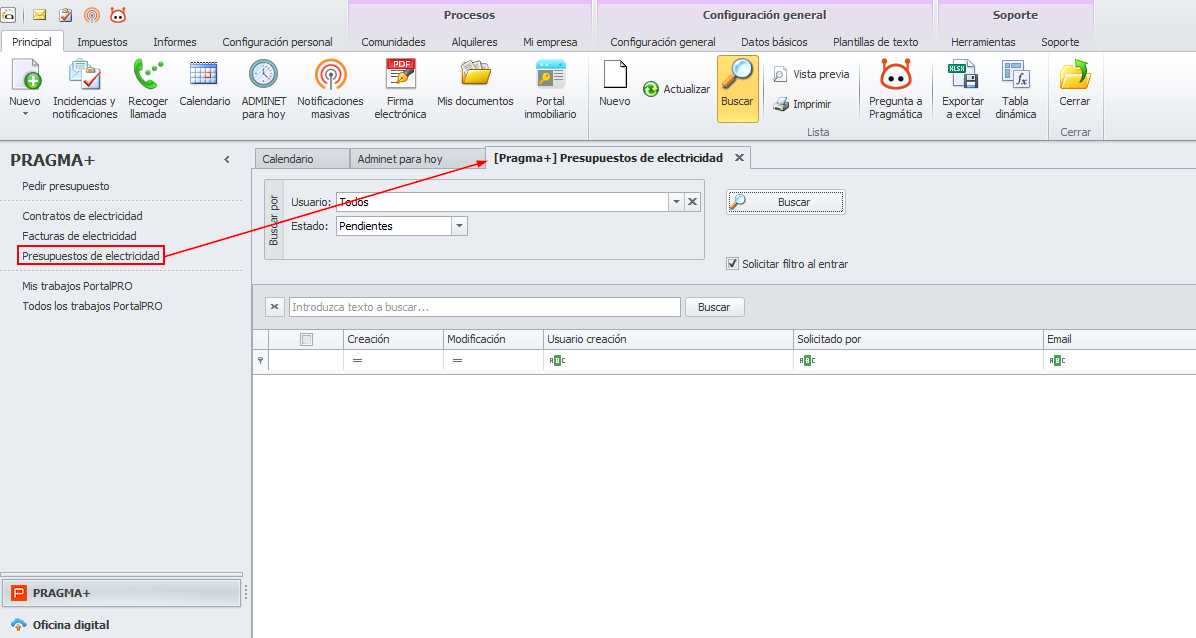Open the Creación column filter operator
Image resolution: width=1196 pixels, height=638 pixels.
tap(357, 360)
